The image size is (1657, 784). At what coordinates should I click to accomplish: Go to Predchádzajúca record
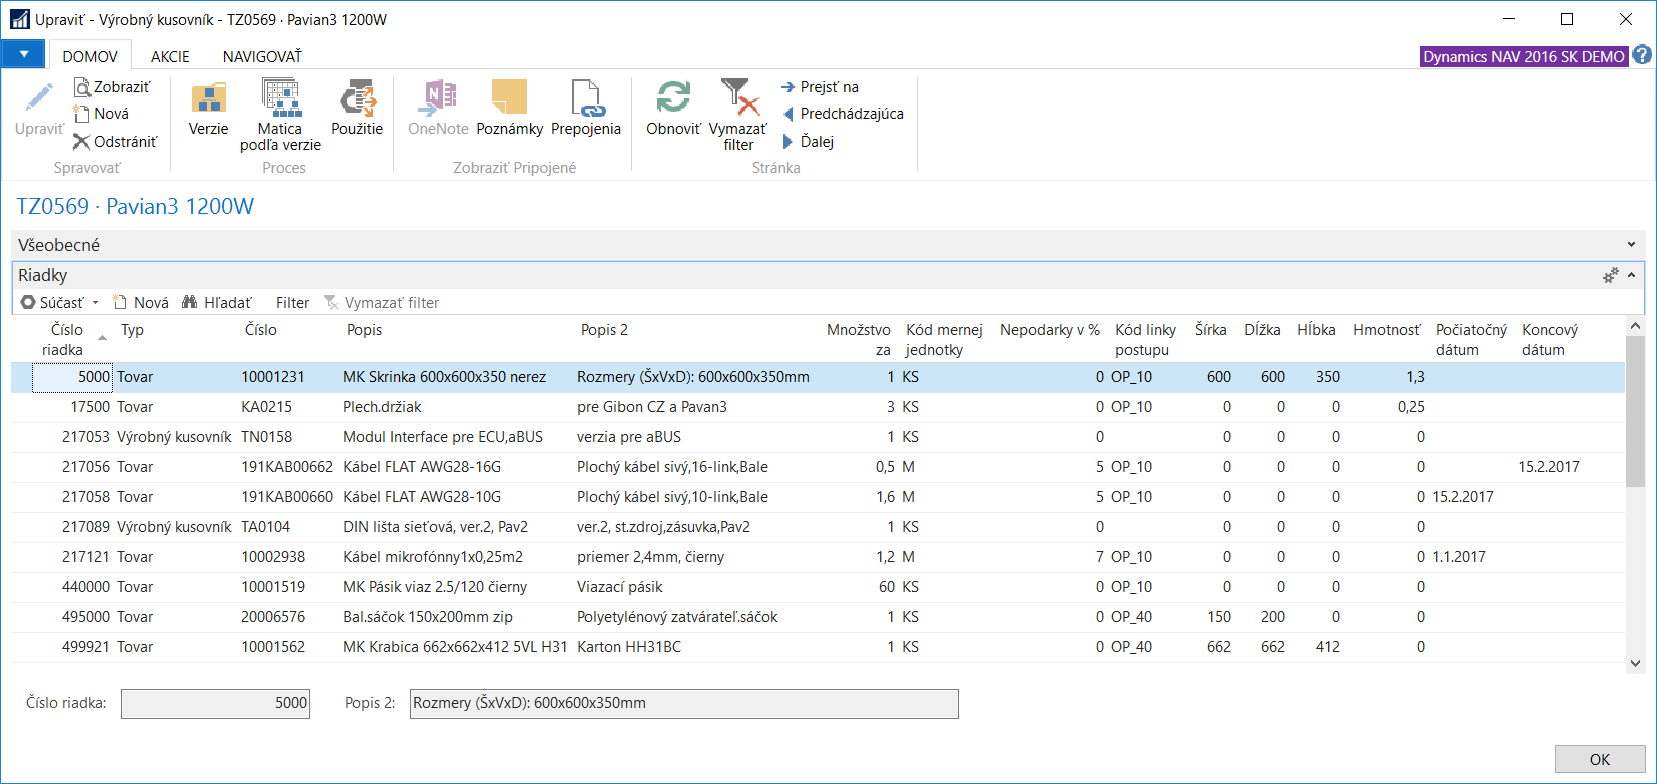[842, 114]
